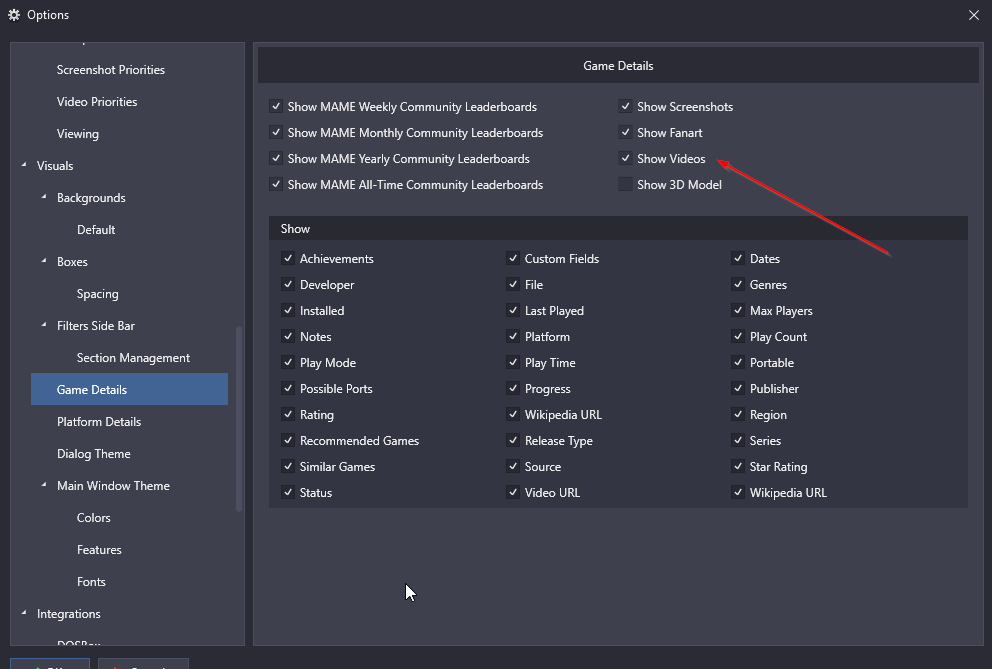This screenshot has height=669, width=992.
Task: Toggle Show MAME Weekly Community Leaderboards
Action: 276,107
